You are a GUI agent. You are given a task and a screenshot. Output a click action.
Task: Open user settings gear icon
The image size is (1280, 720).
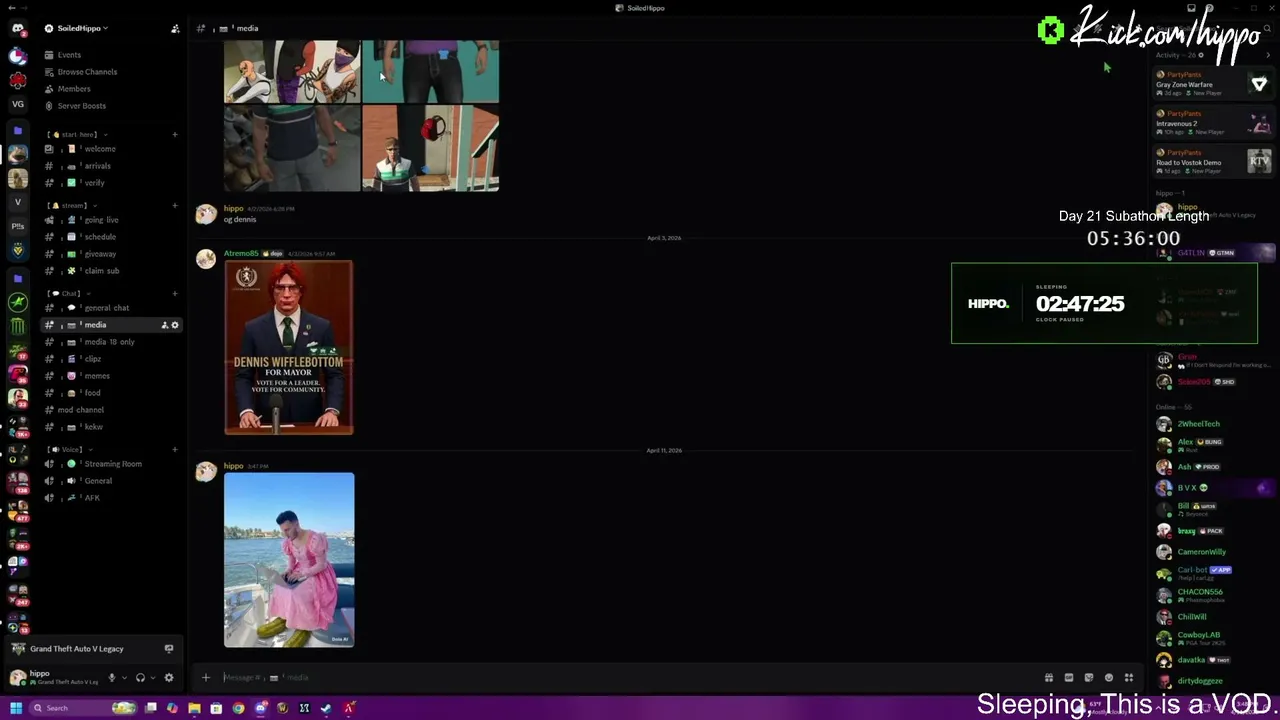pyautogui.click(x=168, y=677)
